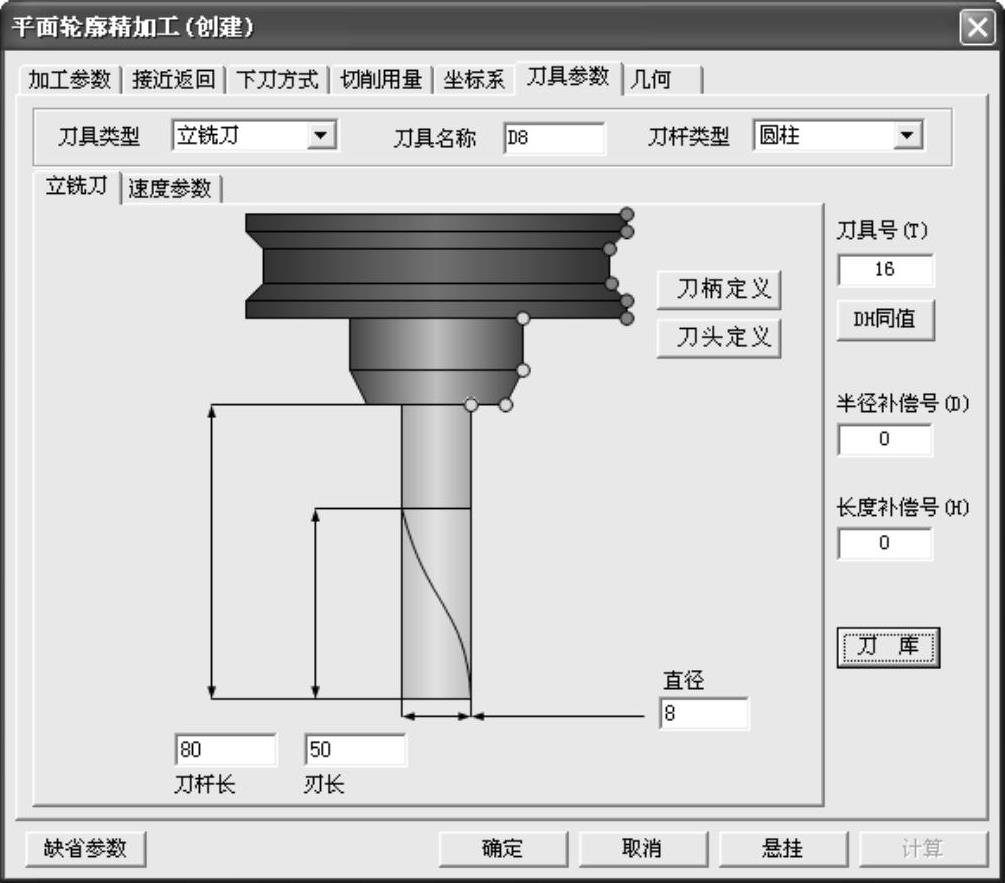Click the 刀柄定义 button
The width and height of the screenshot is (1005, 883).
tap(719, 290)
